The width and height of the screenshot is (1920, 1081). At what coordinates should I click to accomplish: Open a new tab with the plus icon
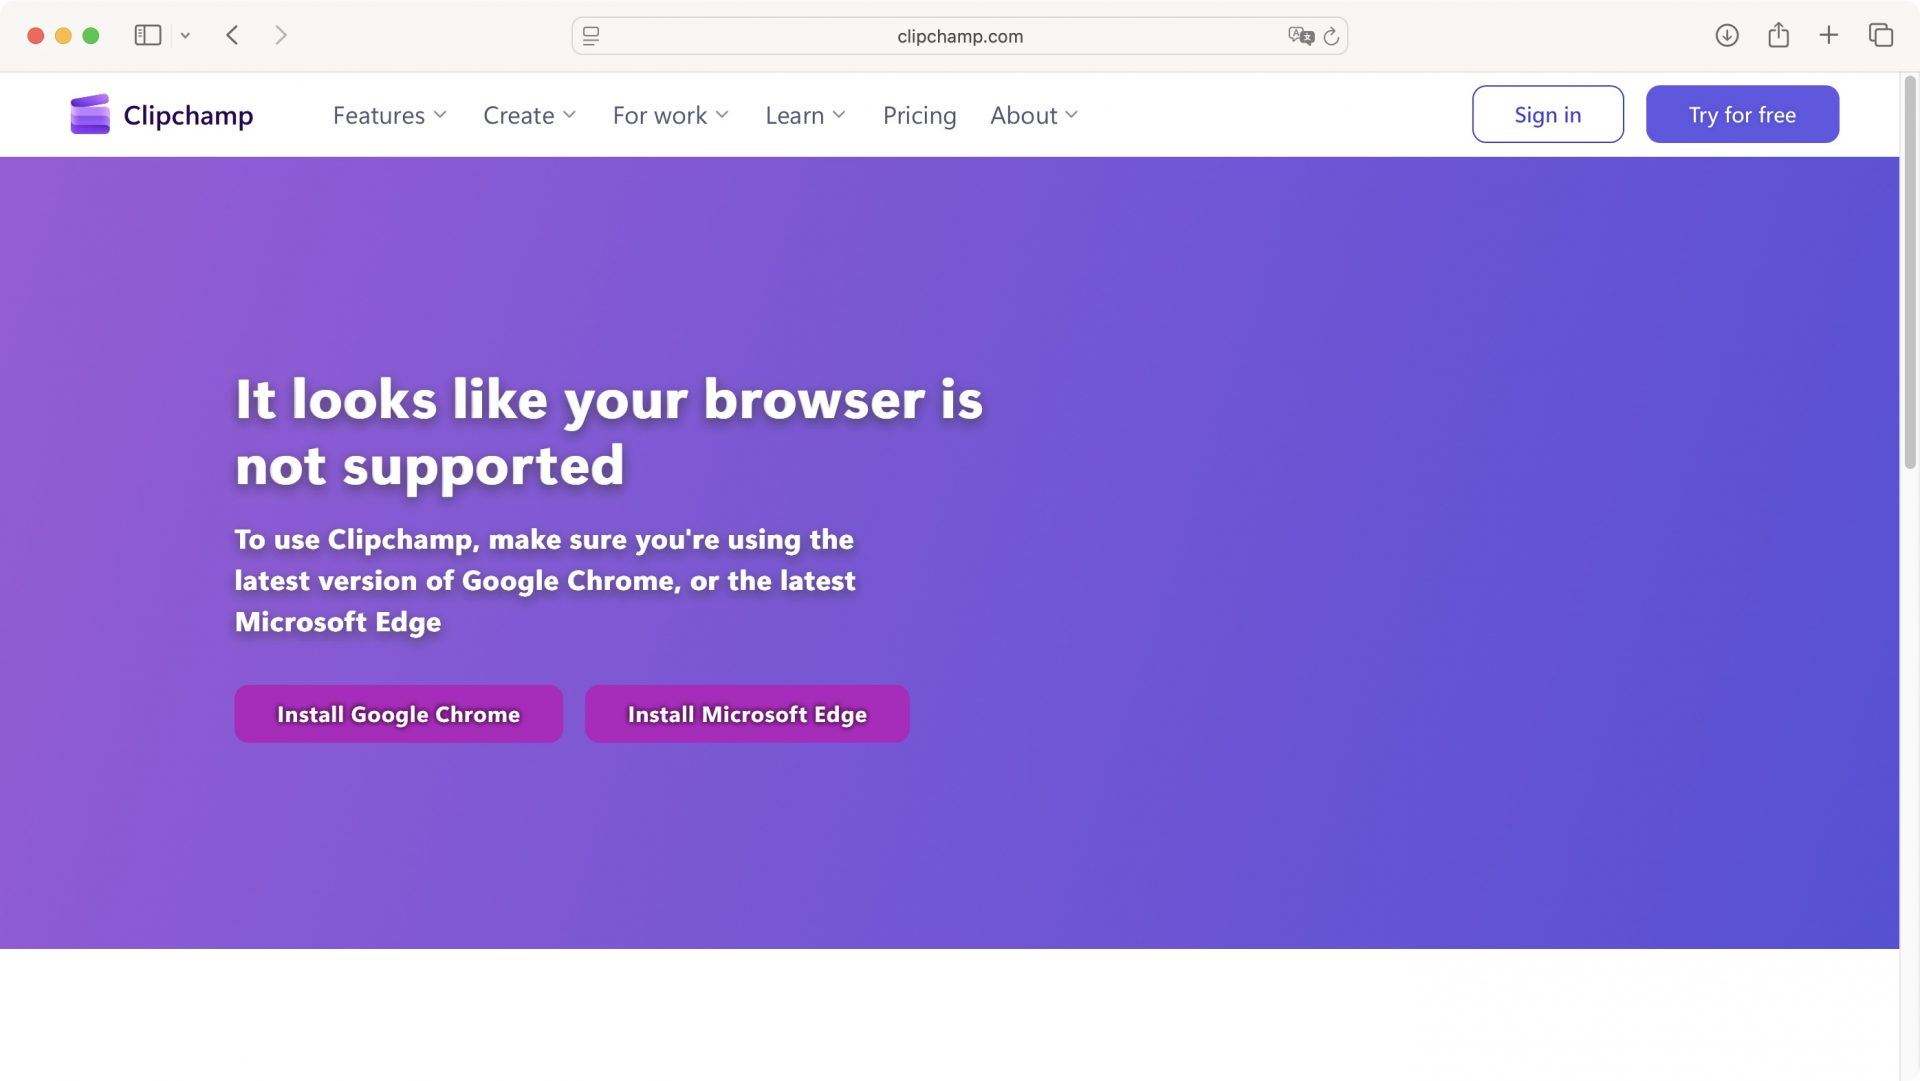pos(1828,34)
